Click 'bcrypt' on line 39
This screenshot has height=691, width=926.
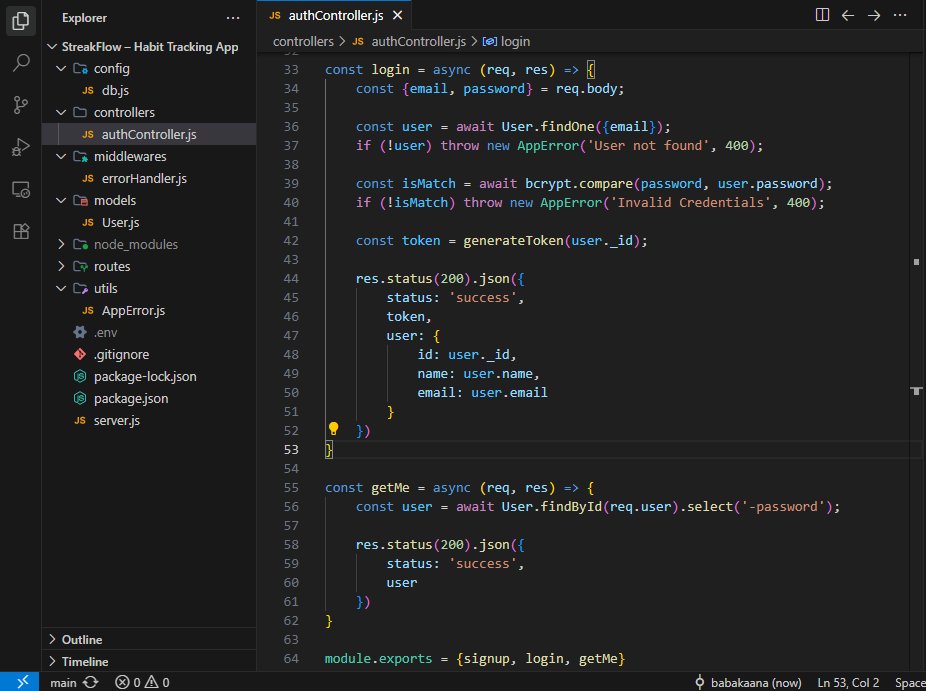point(548,184)
